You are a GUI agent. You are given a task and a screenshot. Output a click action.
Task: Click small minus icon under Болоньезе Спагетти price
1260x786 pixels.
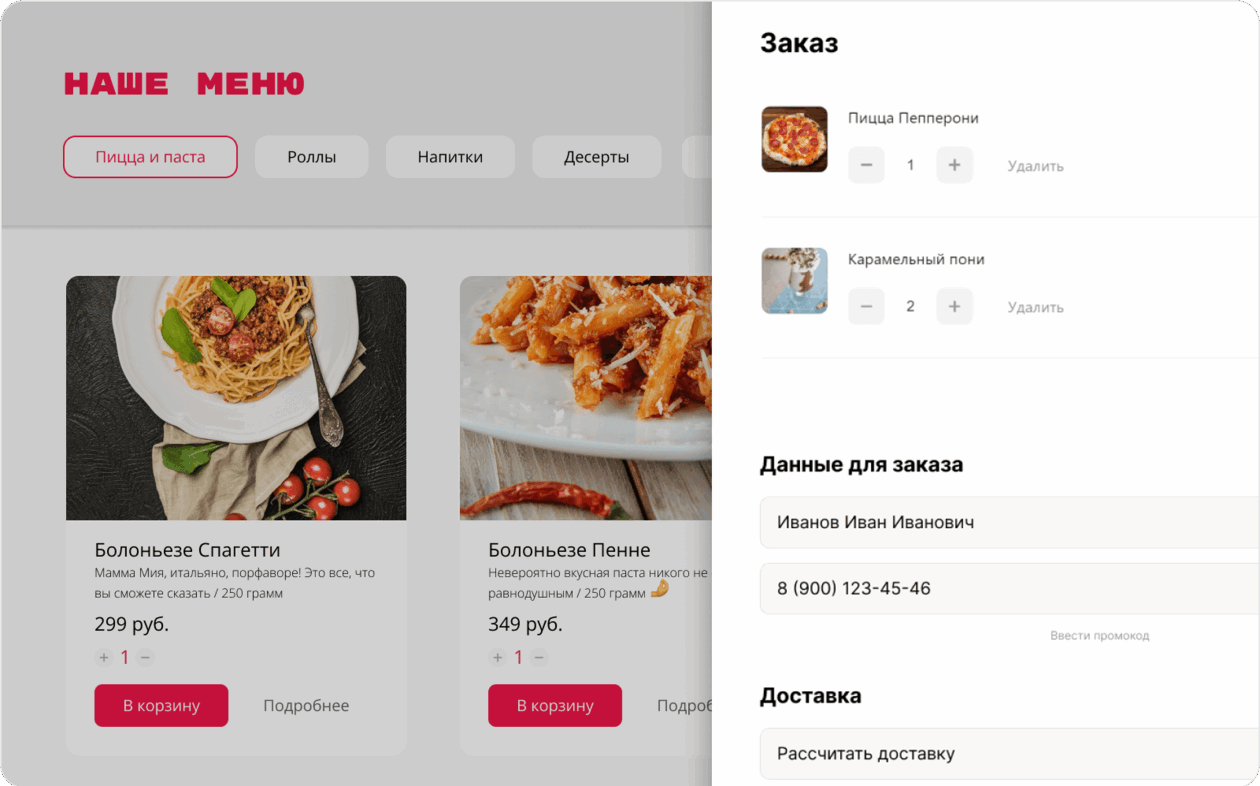(x=145, y=657)
